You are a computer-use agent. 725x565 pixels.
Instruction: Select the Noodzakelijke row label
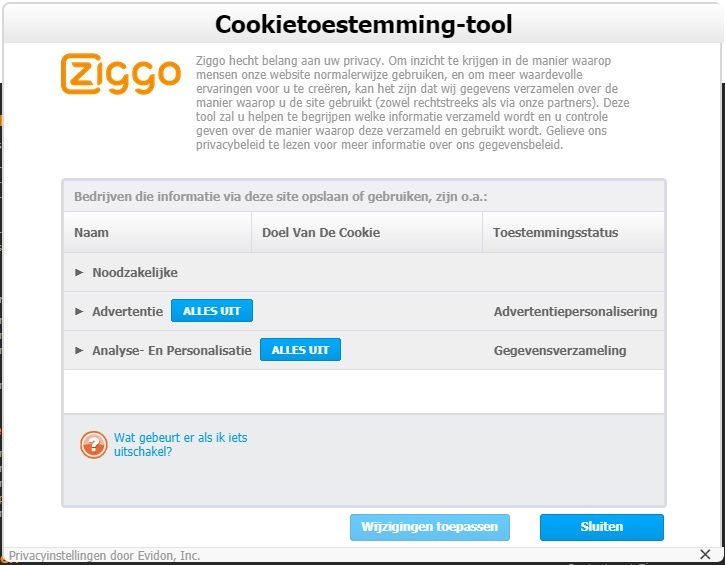point(135,272)
